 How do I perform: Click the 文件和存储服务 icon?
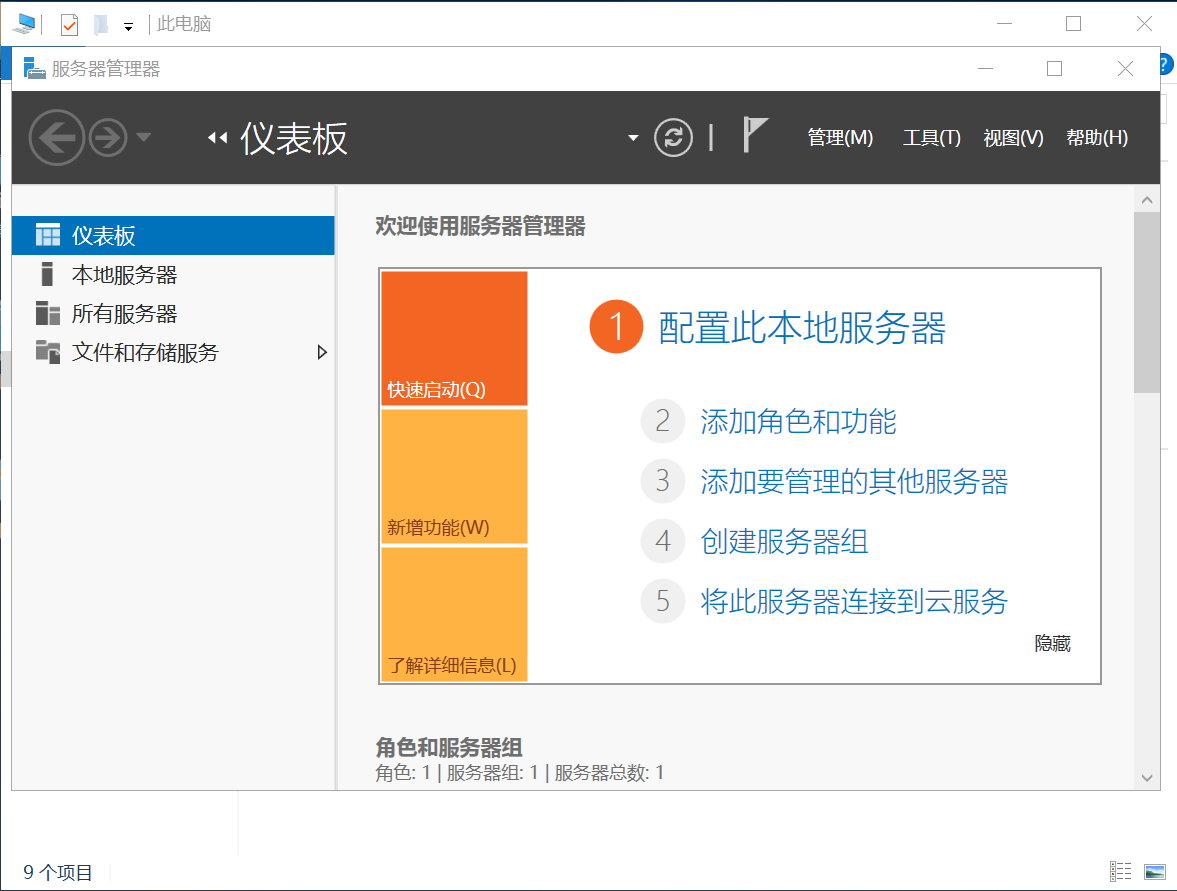(47, 352)
